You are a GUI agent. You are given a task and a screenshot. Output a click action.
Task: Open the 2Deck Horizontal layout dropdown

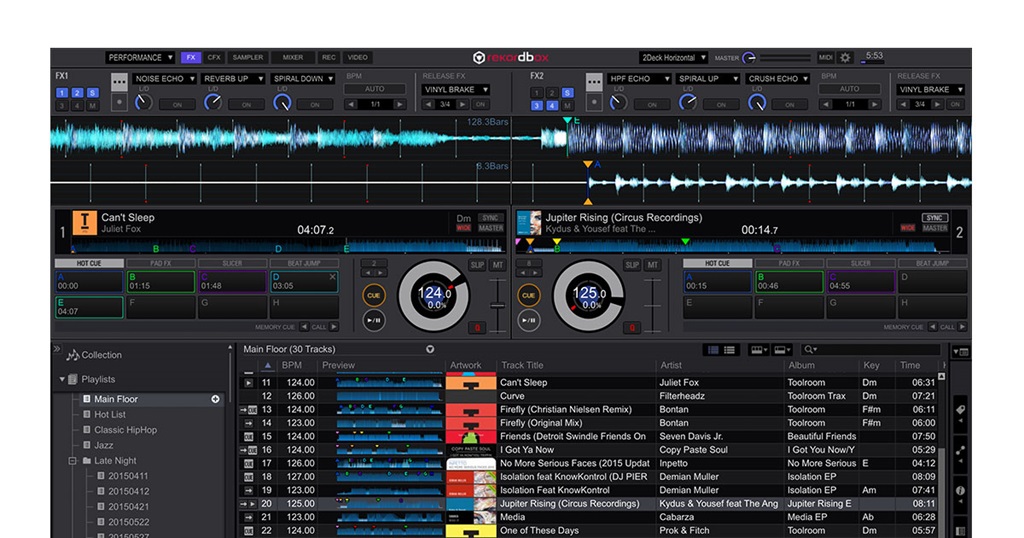pos(673,58)
